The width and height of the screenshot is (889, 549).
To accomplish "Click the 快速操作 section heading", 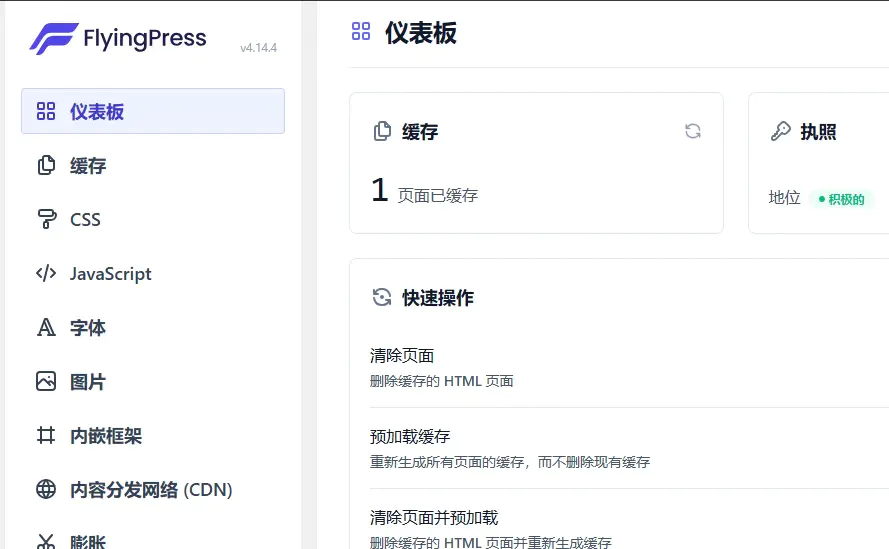I will (438, 298).
